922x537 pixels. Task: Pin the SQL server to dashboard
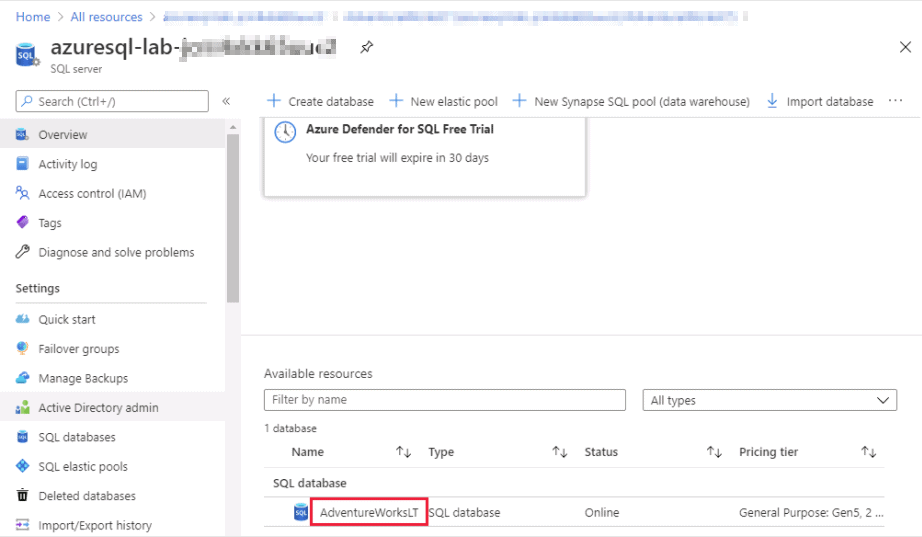pyautogui.click(x=367, y=47)
